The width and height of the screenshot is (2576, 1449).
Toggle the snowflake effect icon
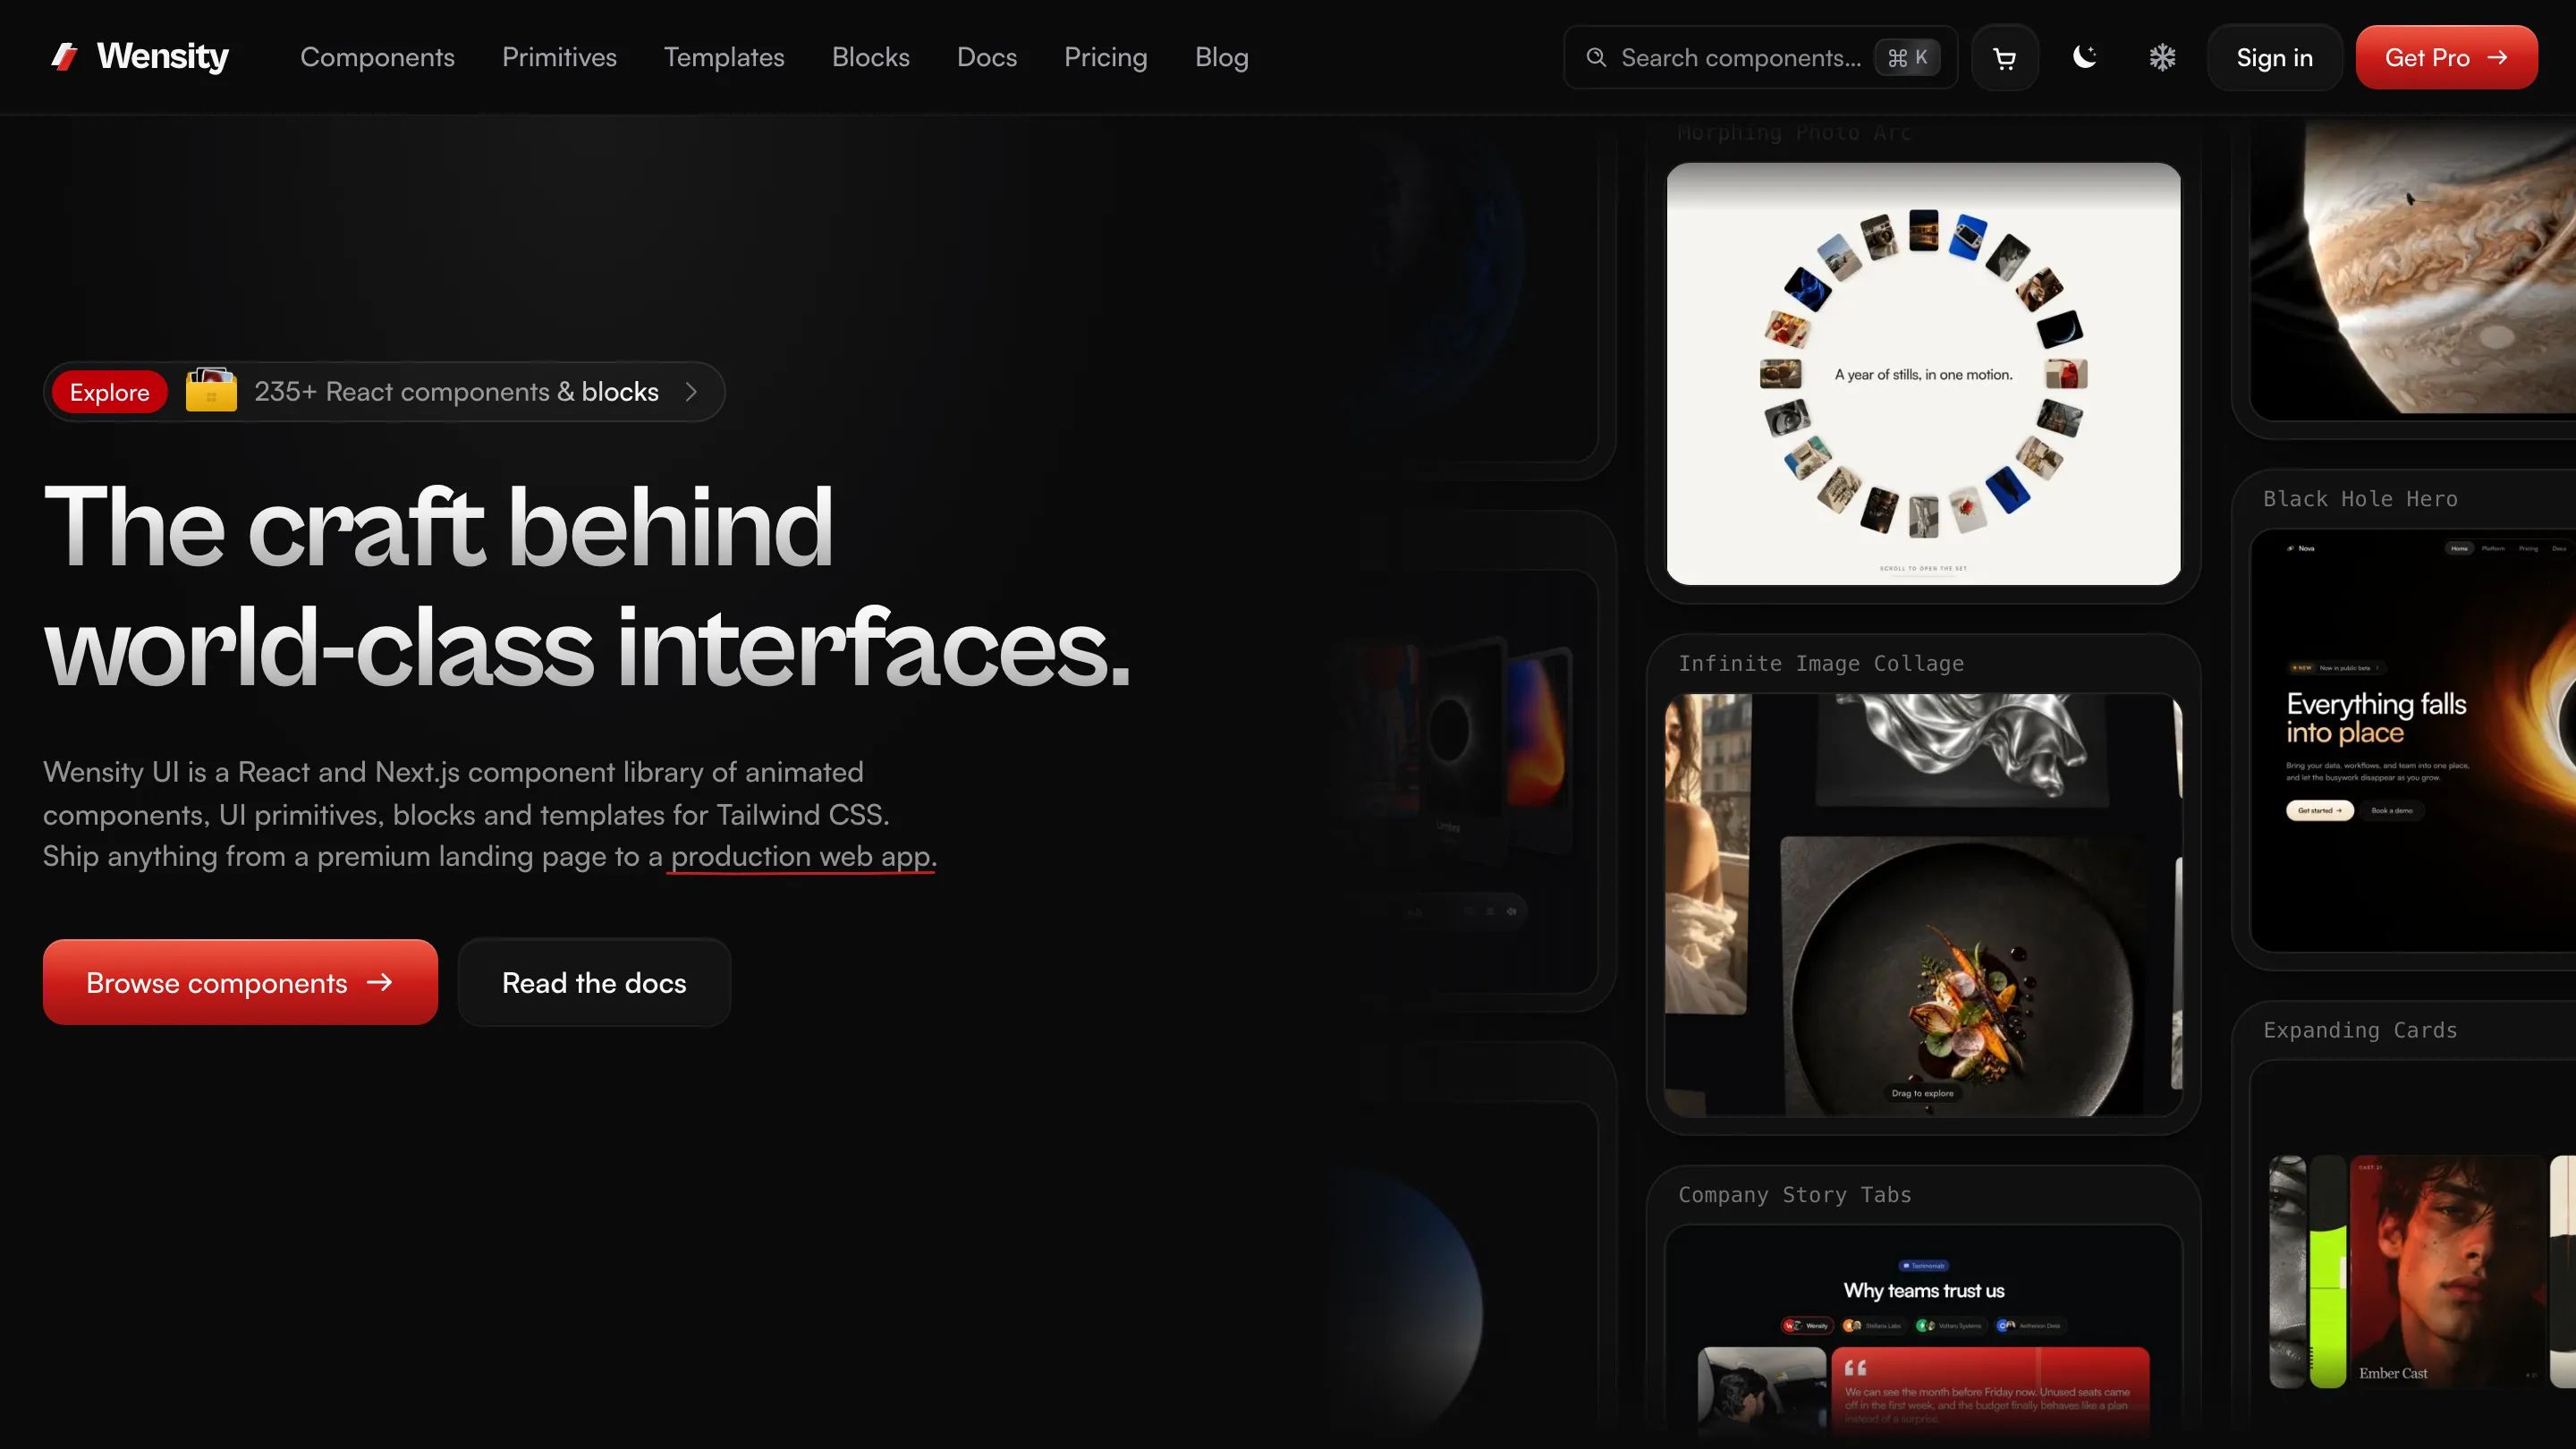(x=2162, y=57)
